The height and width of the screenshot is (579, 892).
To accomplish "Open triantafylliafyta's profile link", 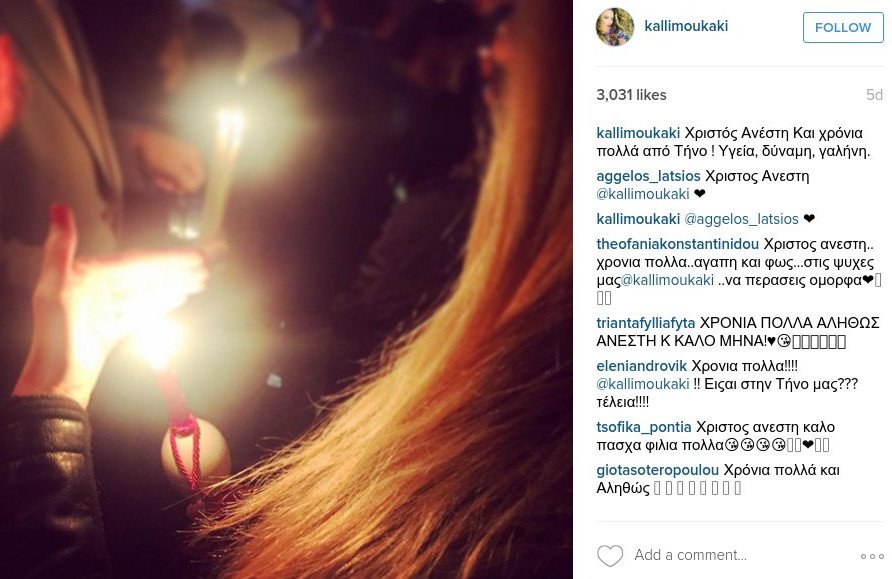I will coord(646,323).
